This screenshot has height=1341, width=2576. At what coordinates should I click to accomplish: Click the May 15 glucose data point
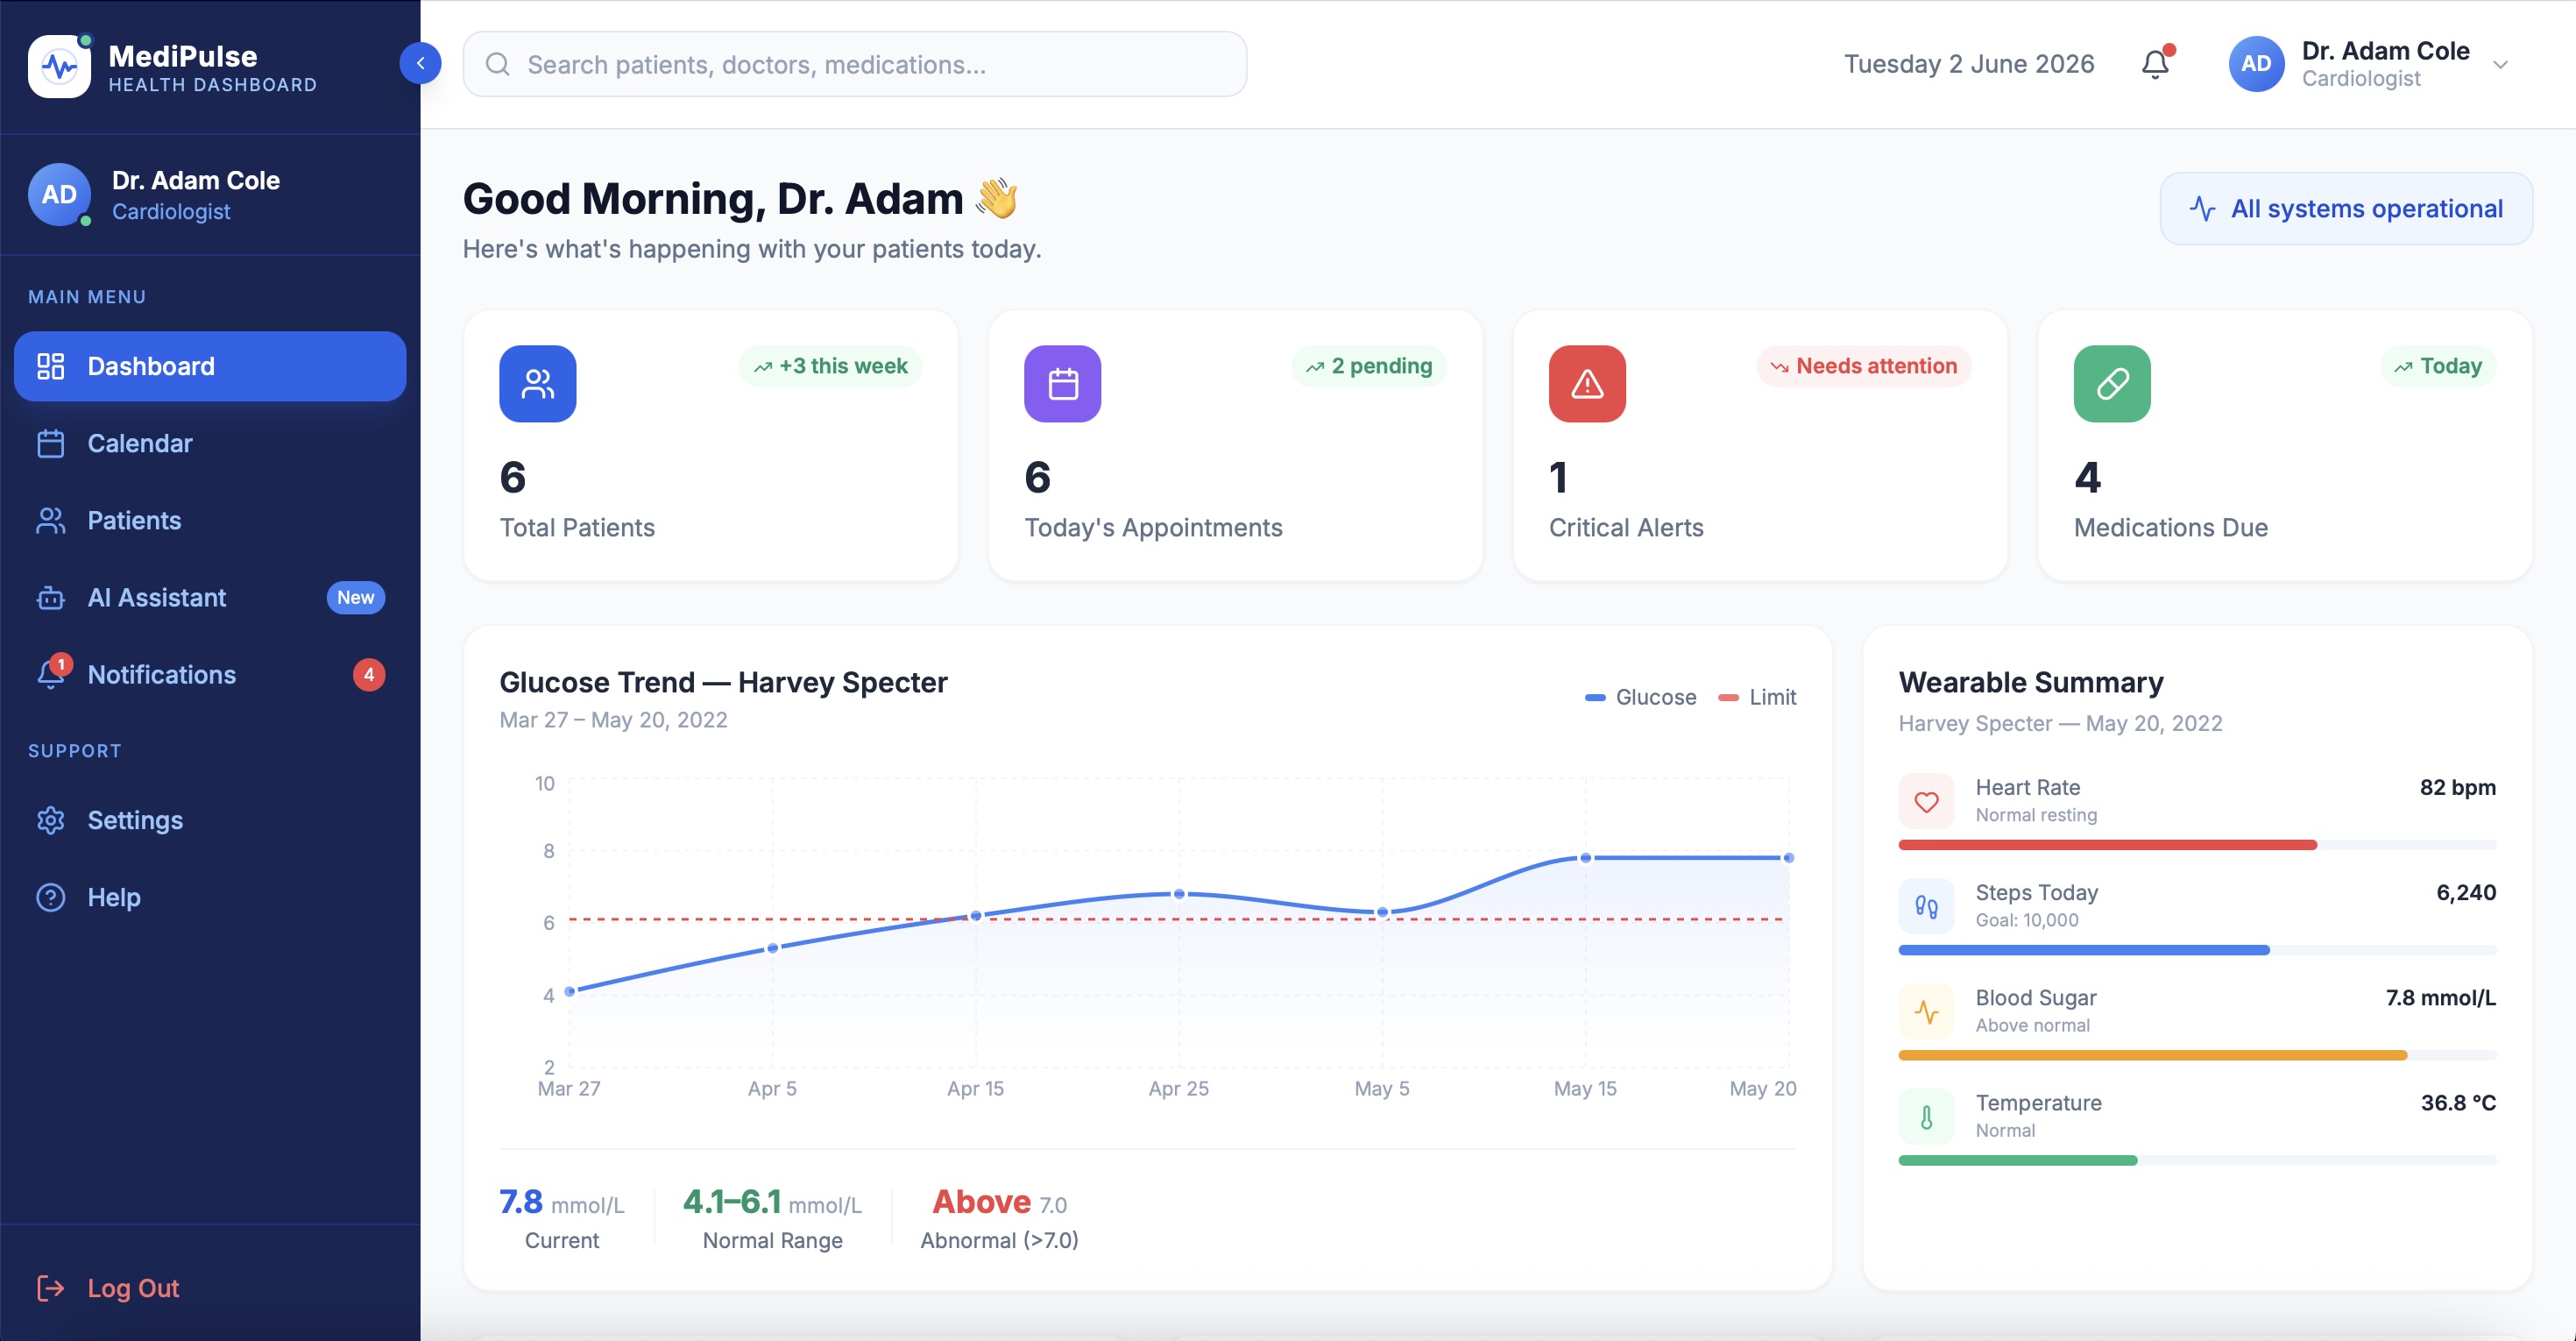(x=1585, y=858)
